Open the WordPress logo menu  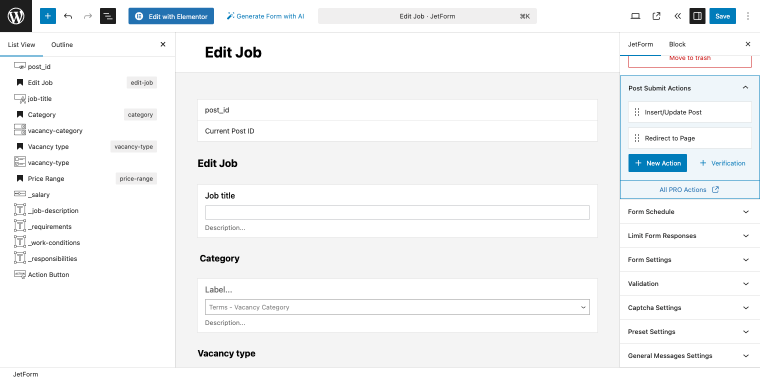coord(16,16)
